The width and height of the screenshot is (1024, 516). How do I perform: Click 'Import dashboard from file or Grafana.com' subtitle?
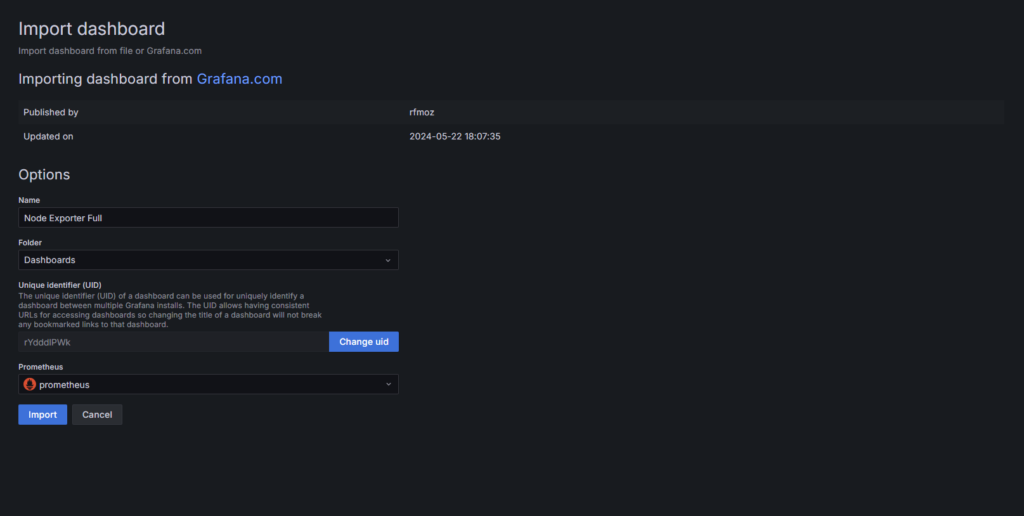110,50
